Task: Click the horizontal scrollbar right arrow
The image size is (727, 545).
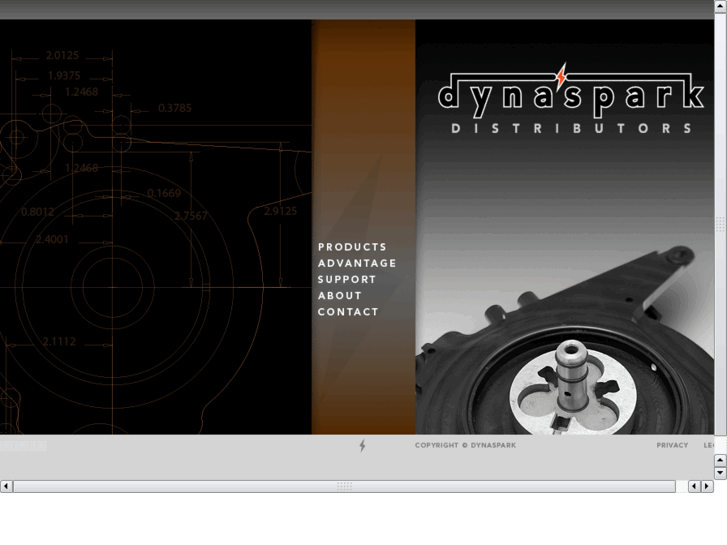Action: 708,486
